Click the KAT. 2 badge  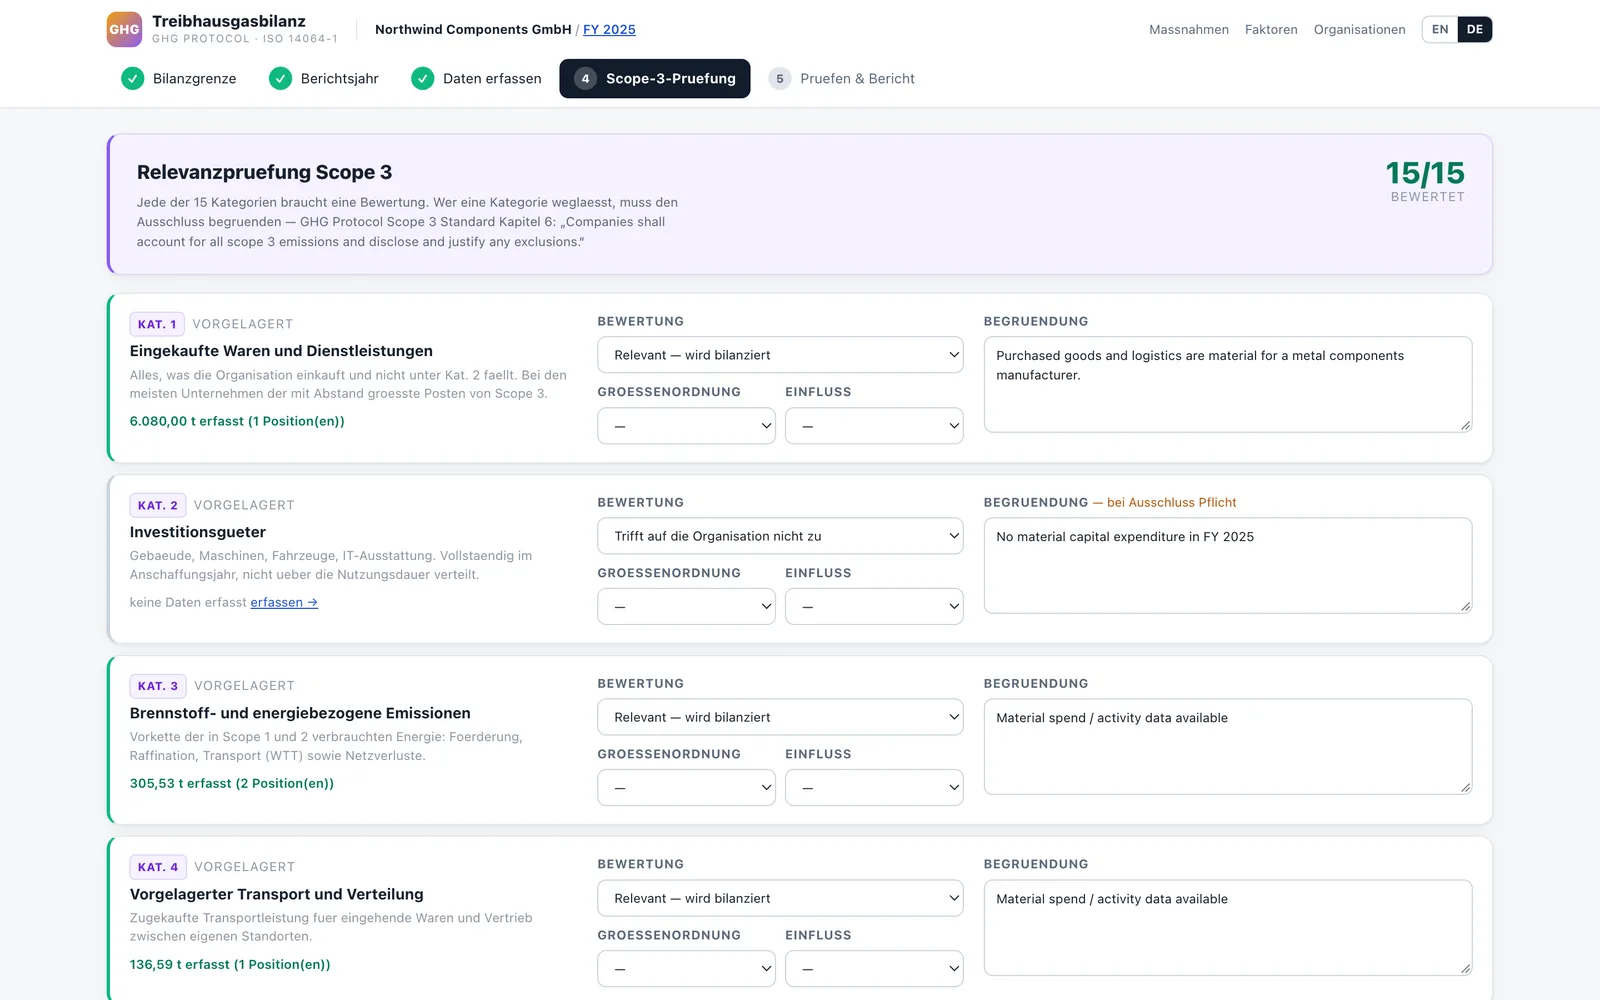click(x=158, y=505)
